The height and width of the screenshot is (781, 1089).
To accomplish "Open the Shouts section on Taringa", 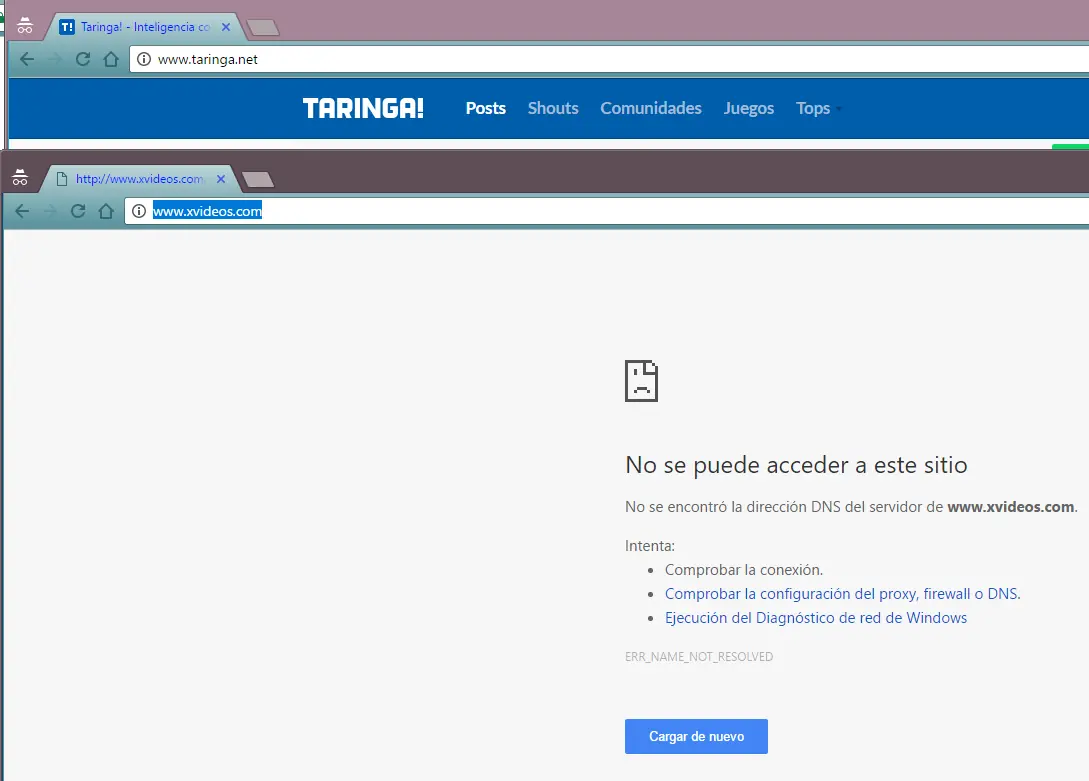I will [x=553, y=108].
